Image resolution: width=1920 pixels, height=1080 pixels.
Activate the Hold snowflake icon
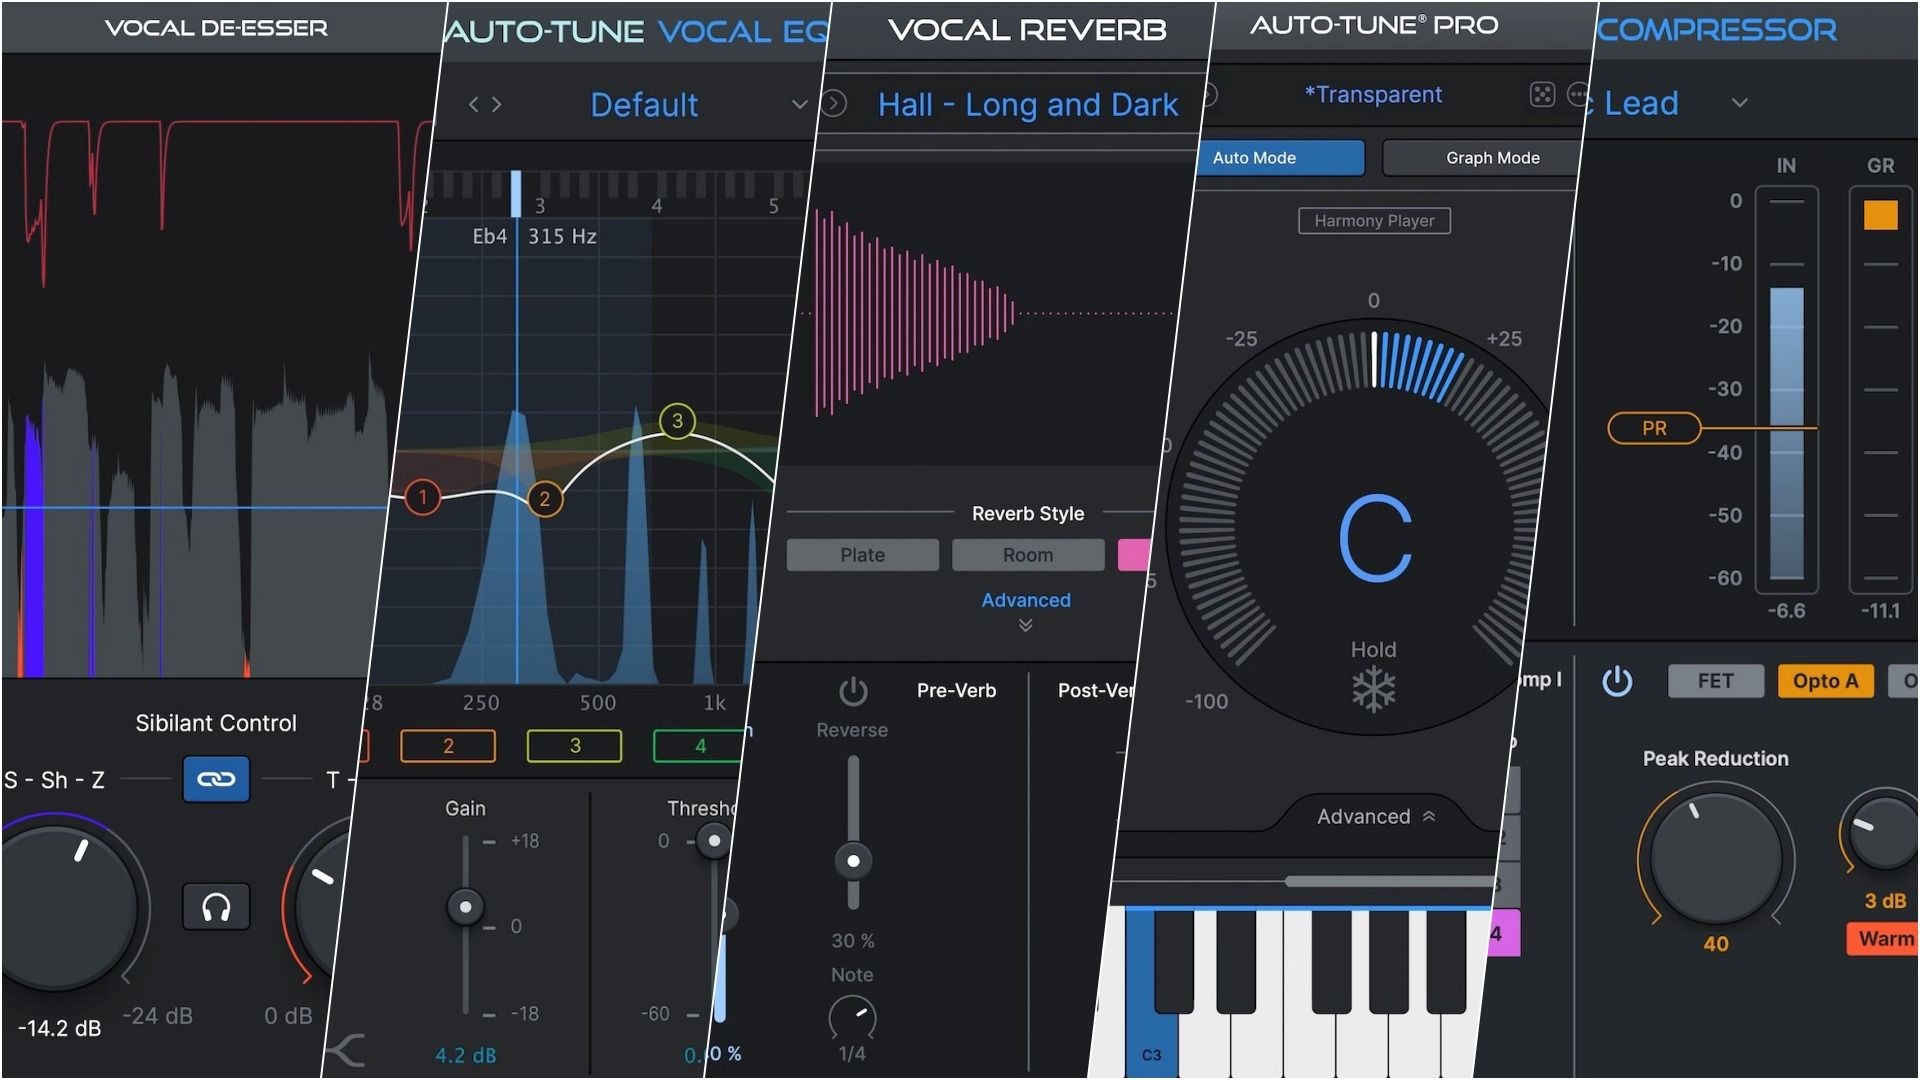pos(1374,688)
